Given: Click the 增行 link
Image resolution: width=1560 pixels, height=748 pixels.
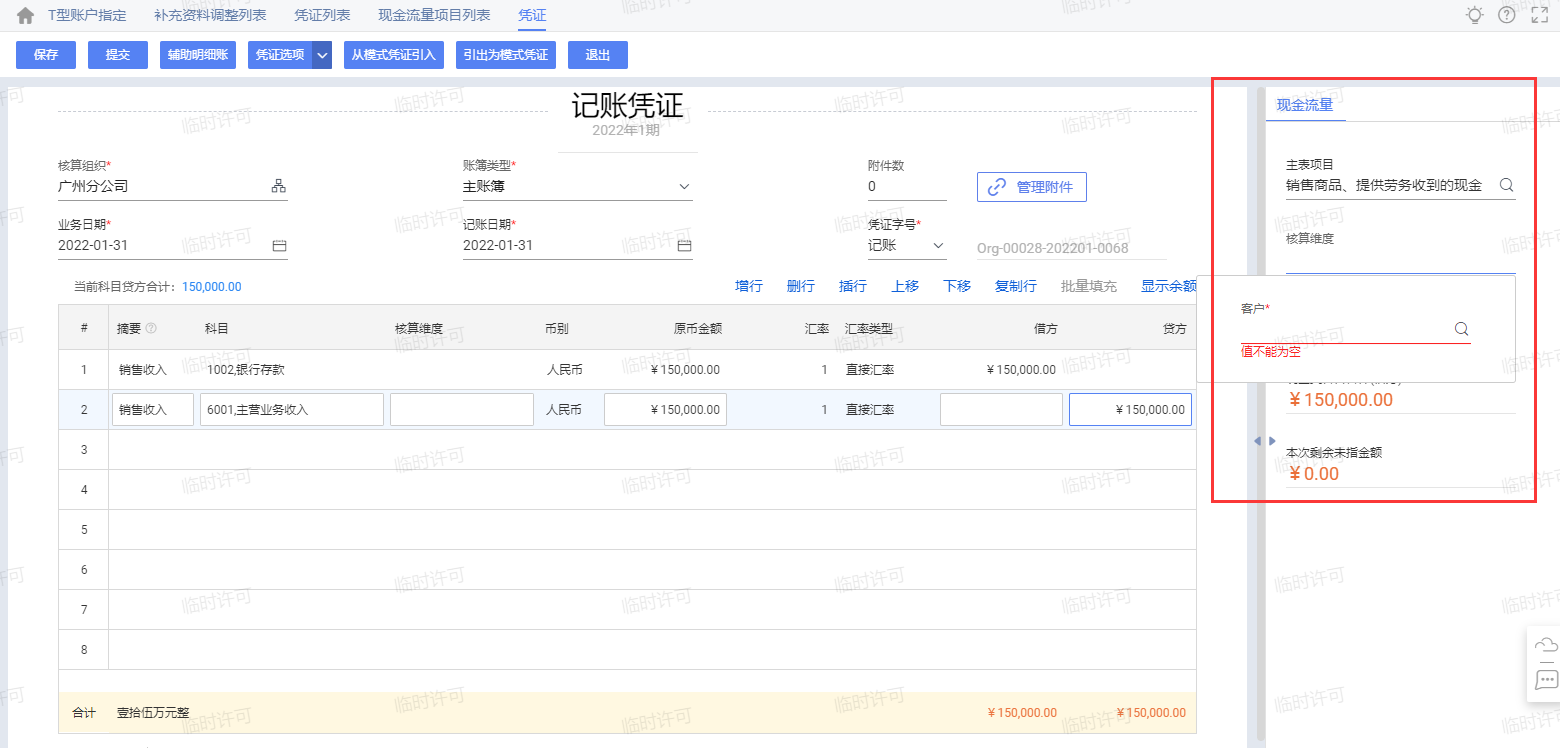Looking at the screenshot, I should 749,286.
